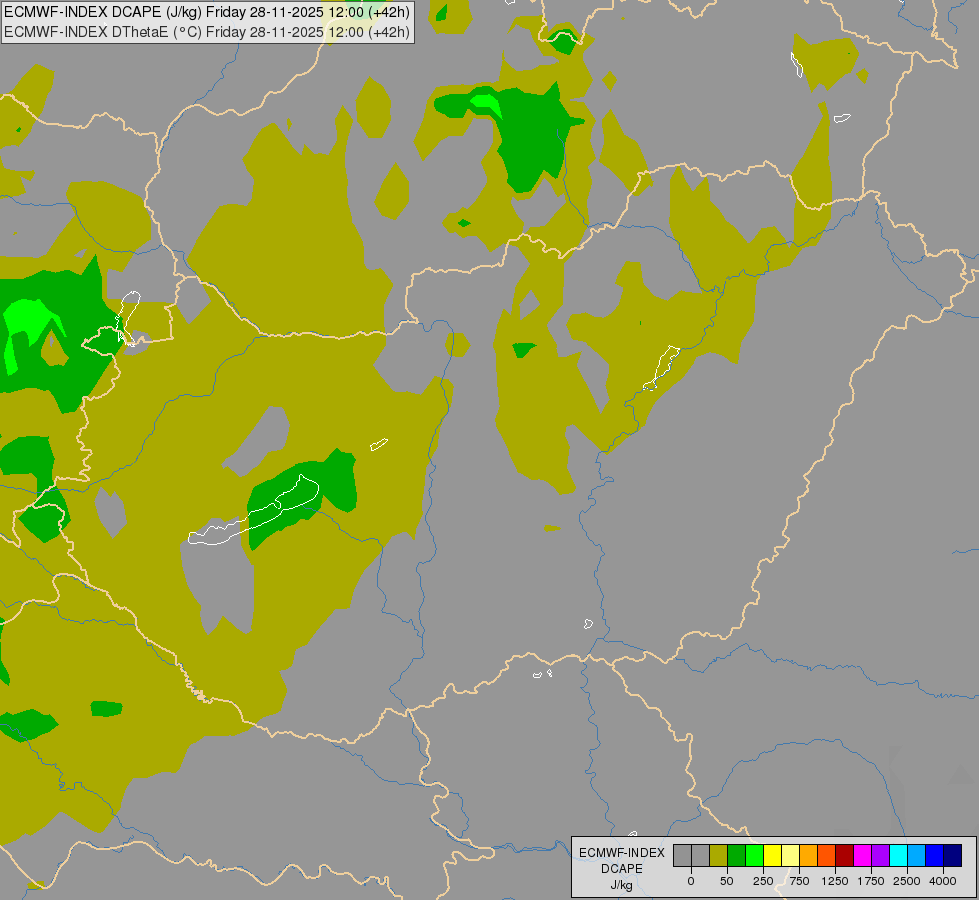Click the dark red legend swatch
Viewport: 979px width, 900px height.
click(845, 855)
